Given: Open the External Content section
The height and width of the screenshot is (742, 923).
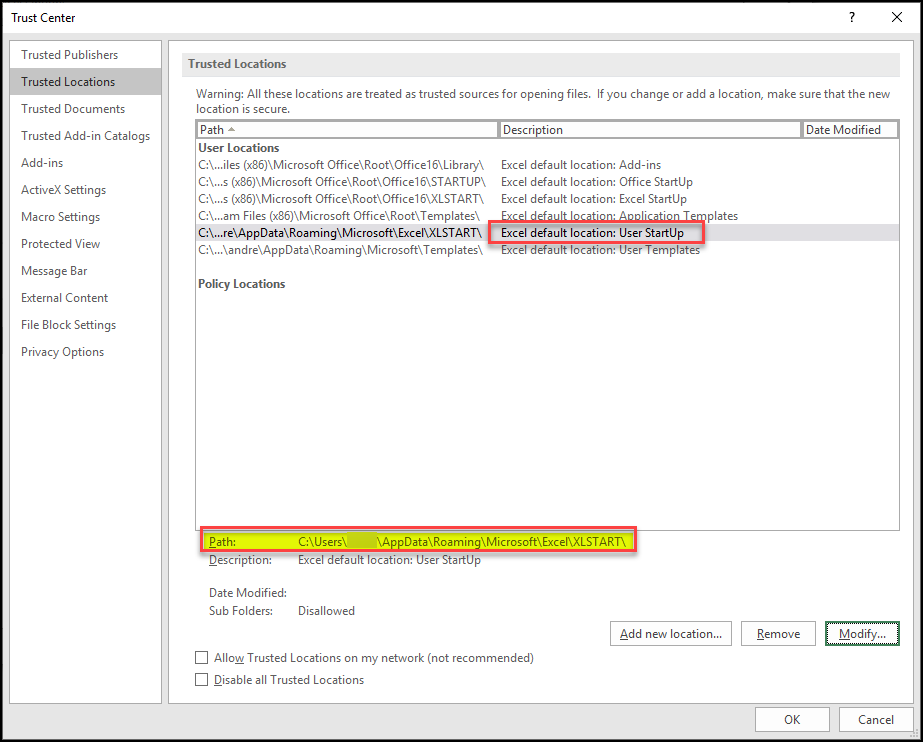Looking at the screenshot, I should (x=64, y=297).
